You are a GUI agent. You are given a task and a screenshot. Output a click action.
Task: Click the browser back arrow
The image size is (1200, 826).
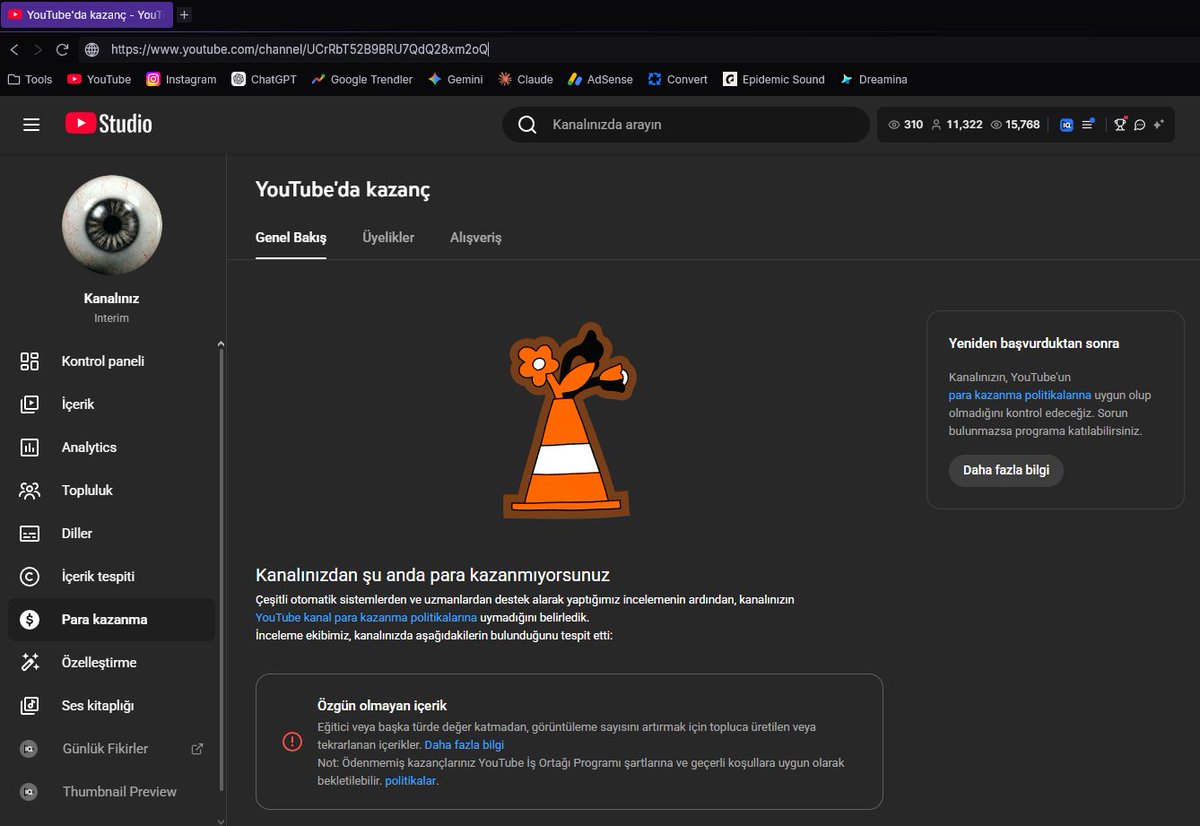14,49
